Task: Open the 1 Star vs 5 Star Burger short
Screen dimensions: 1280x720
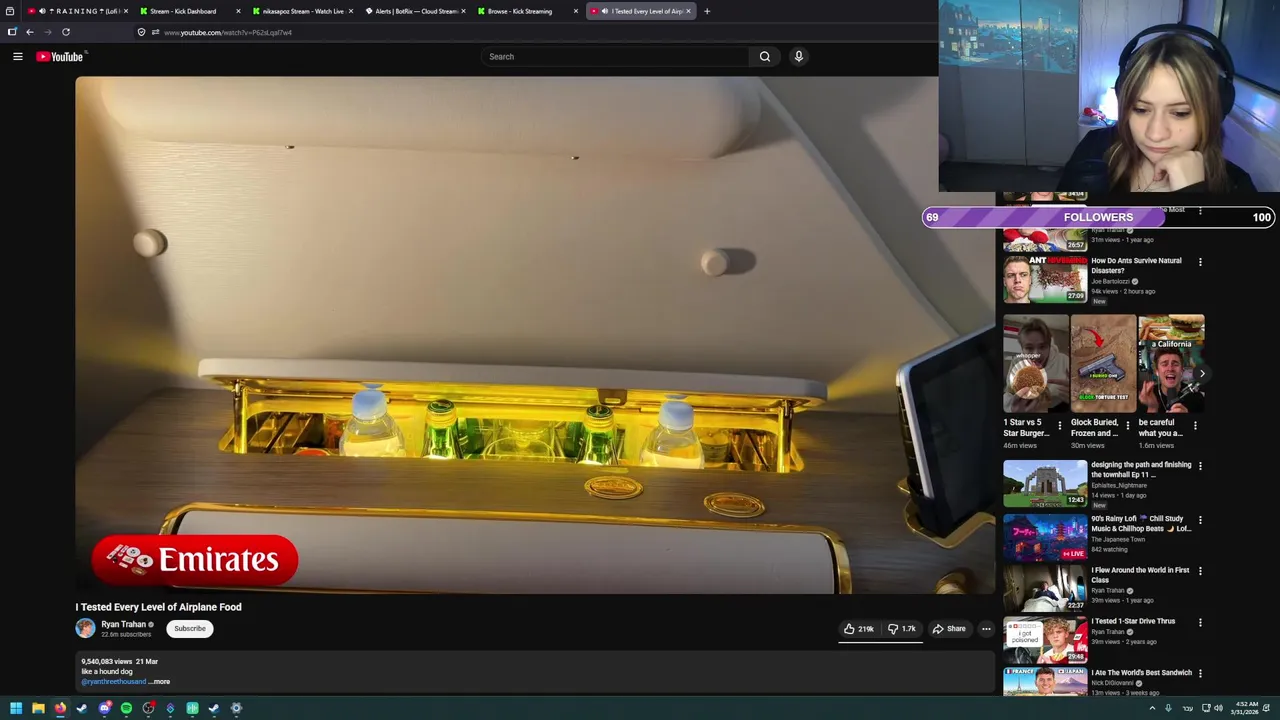Action: tap(1036, 364)
